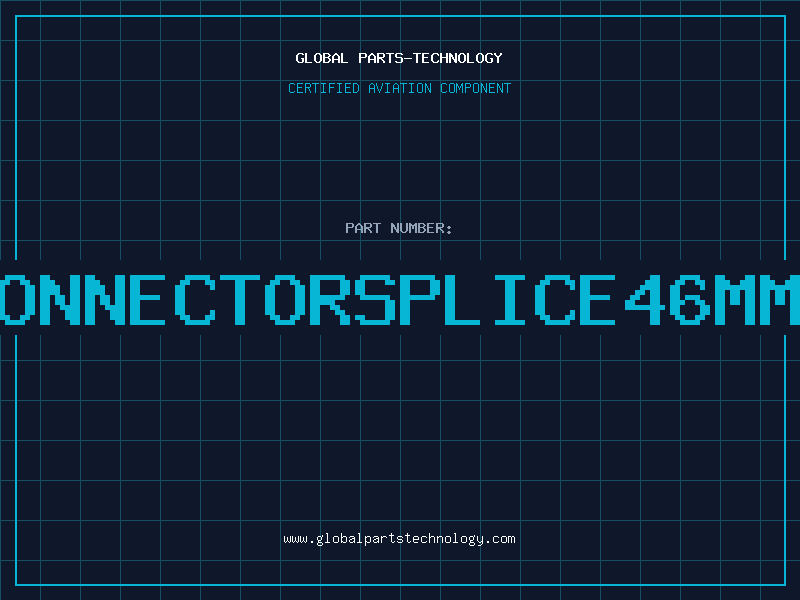Click the large CONNECTORSPLICE46MM part number text
Image resolution: width=800 pixels, height=600 pixels.
click(400, 299)
